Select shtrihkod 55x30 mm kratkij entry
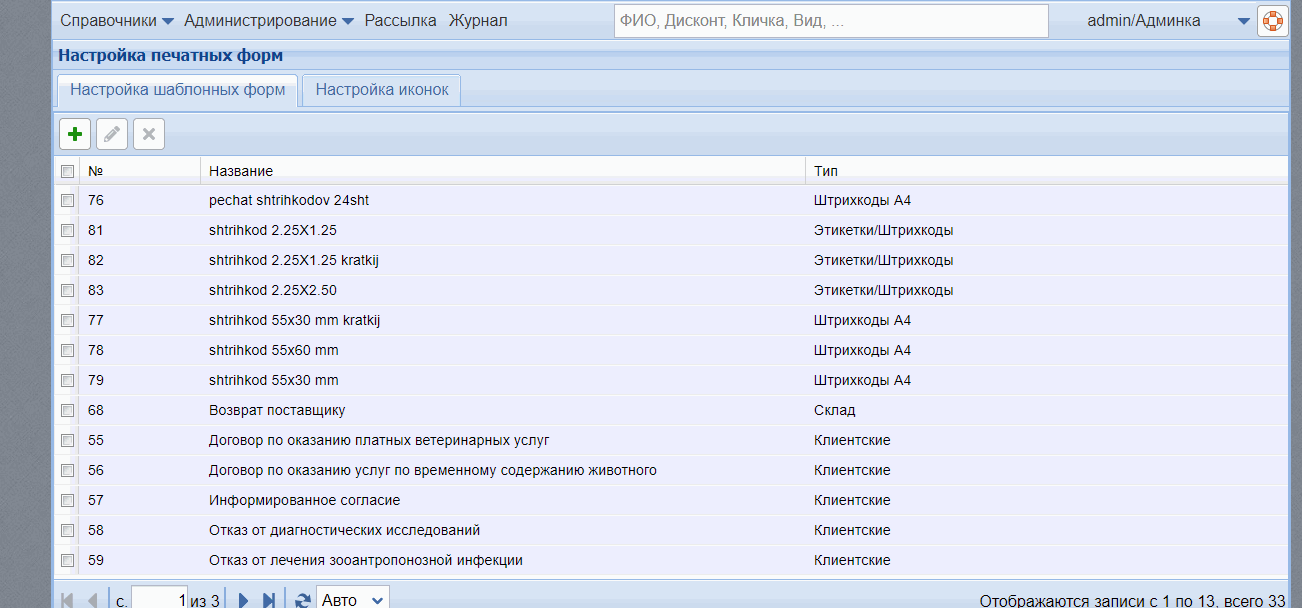 (295, 320)
